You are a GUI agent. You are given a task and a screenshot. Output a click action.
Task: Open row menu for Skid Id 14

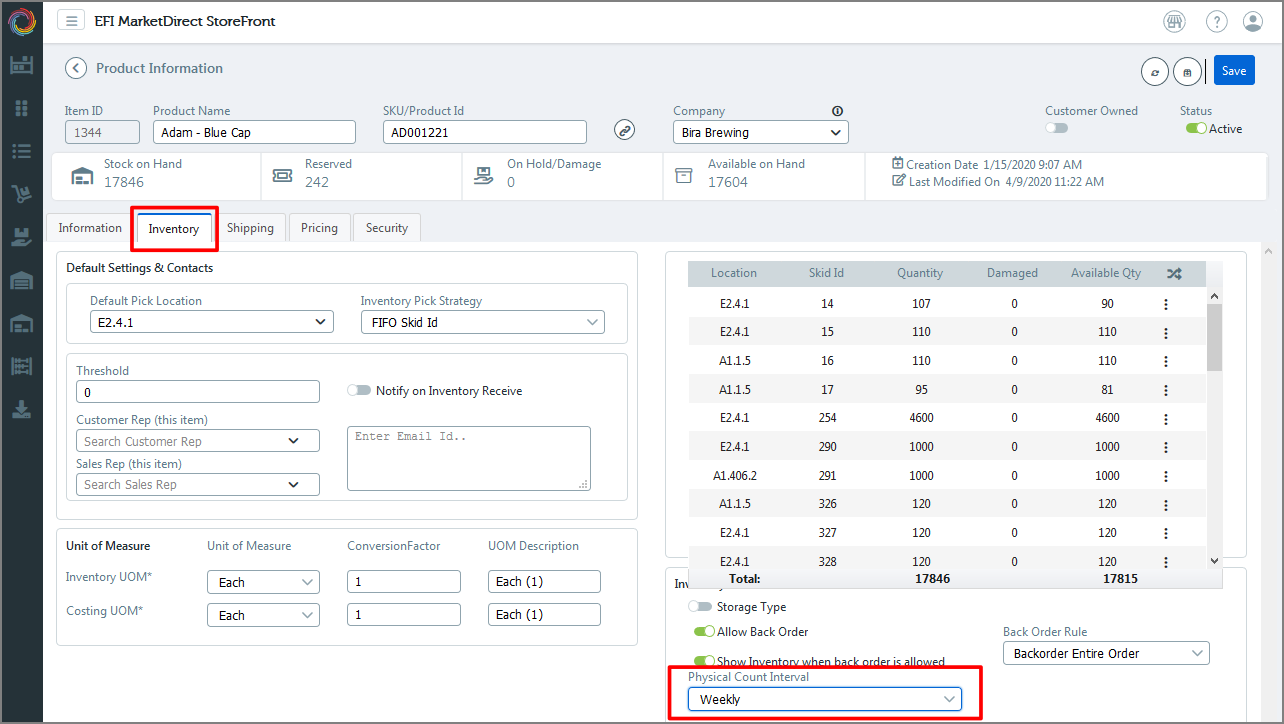point(1166,304)
